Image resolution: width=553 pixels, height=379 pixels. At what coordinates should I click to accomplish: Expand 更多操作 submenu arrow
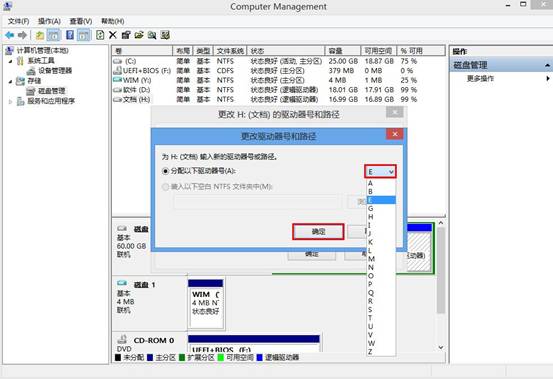pyautogui.click(x=548, y=79)
